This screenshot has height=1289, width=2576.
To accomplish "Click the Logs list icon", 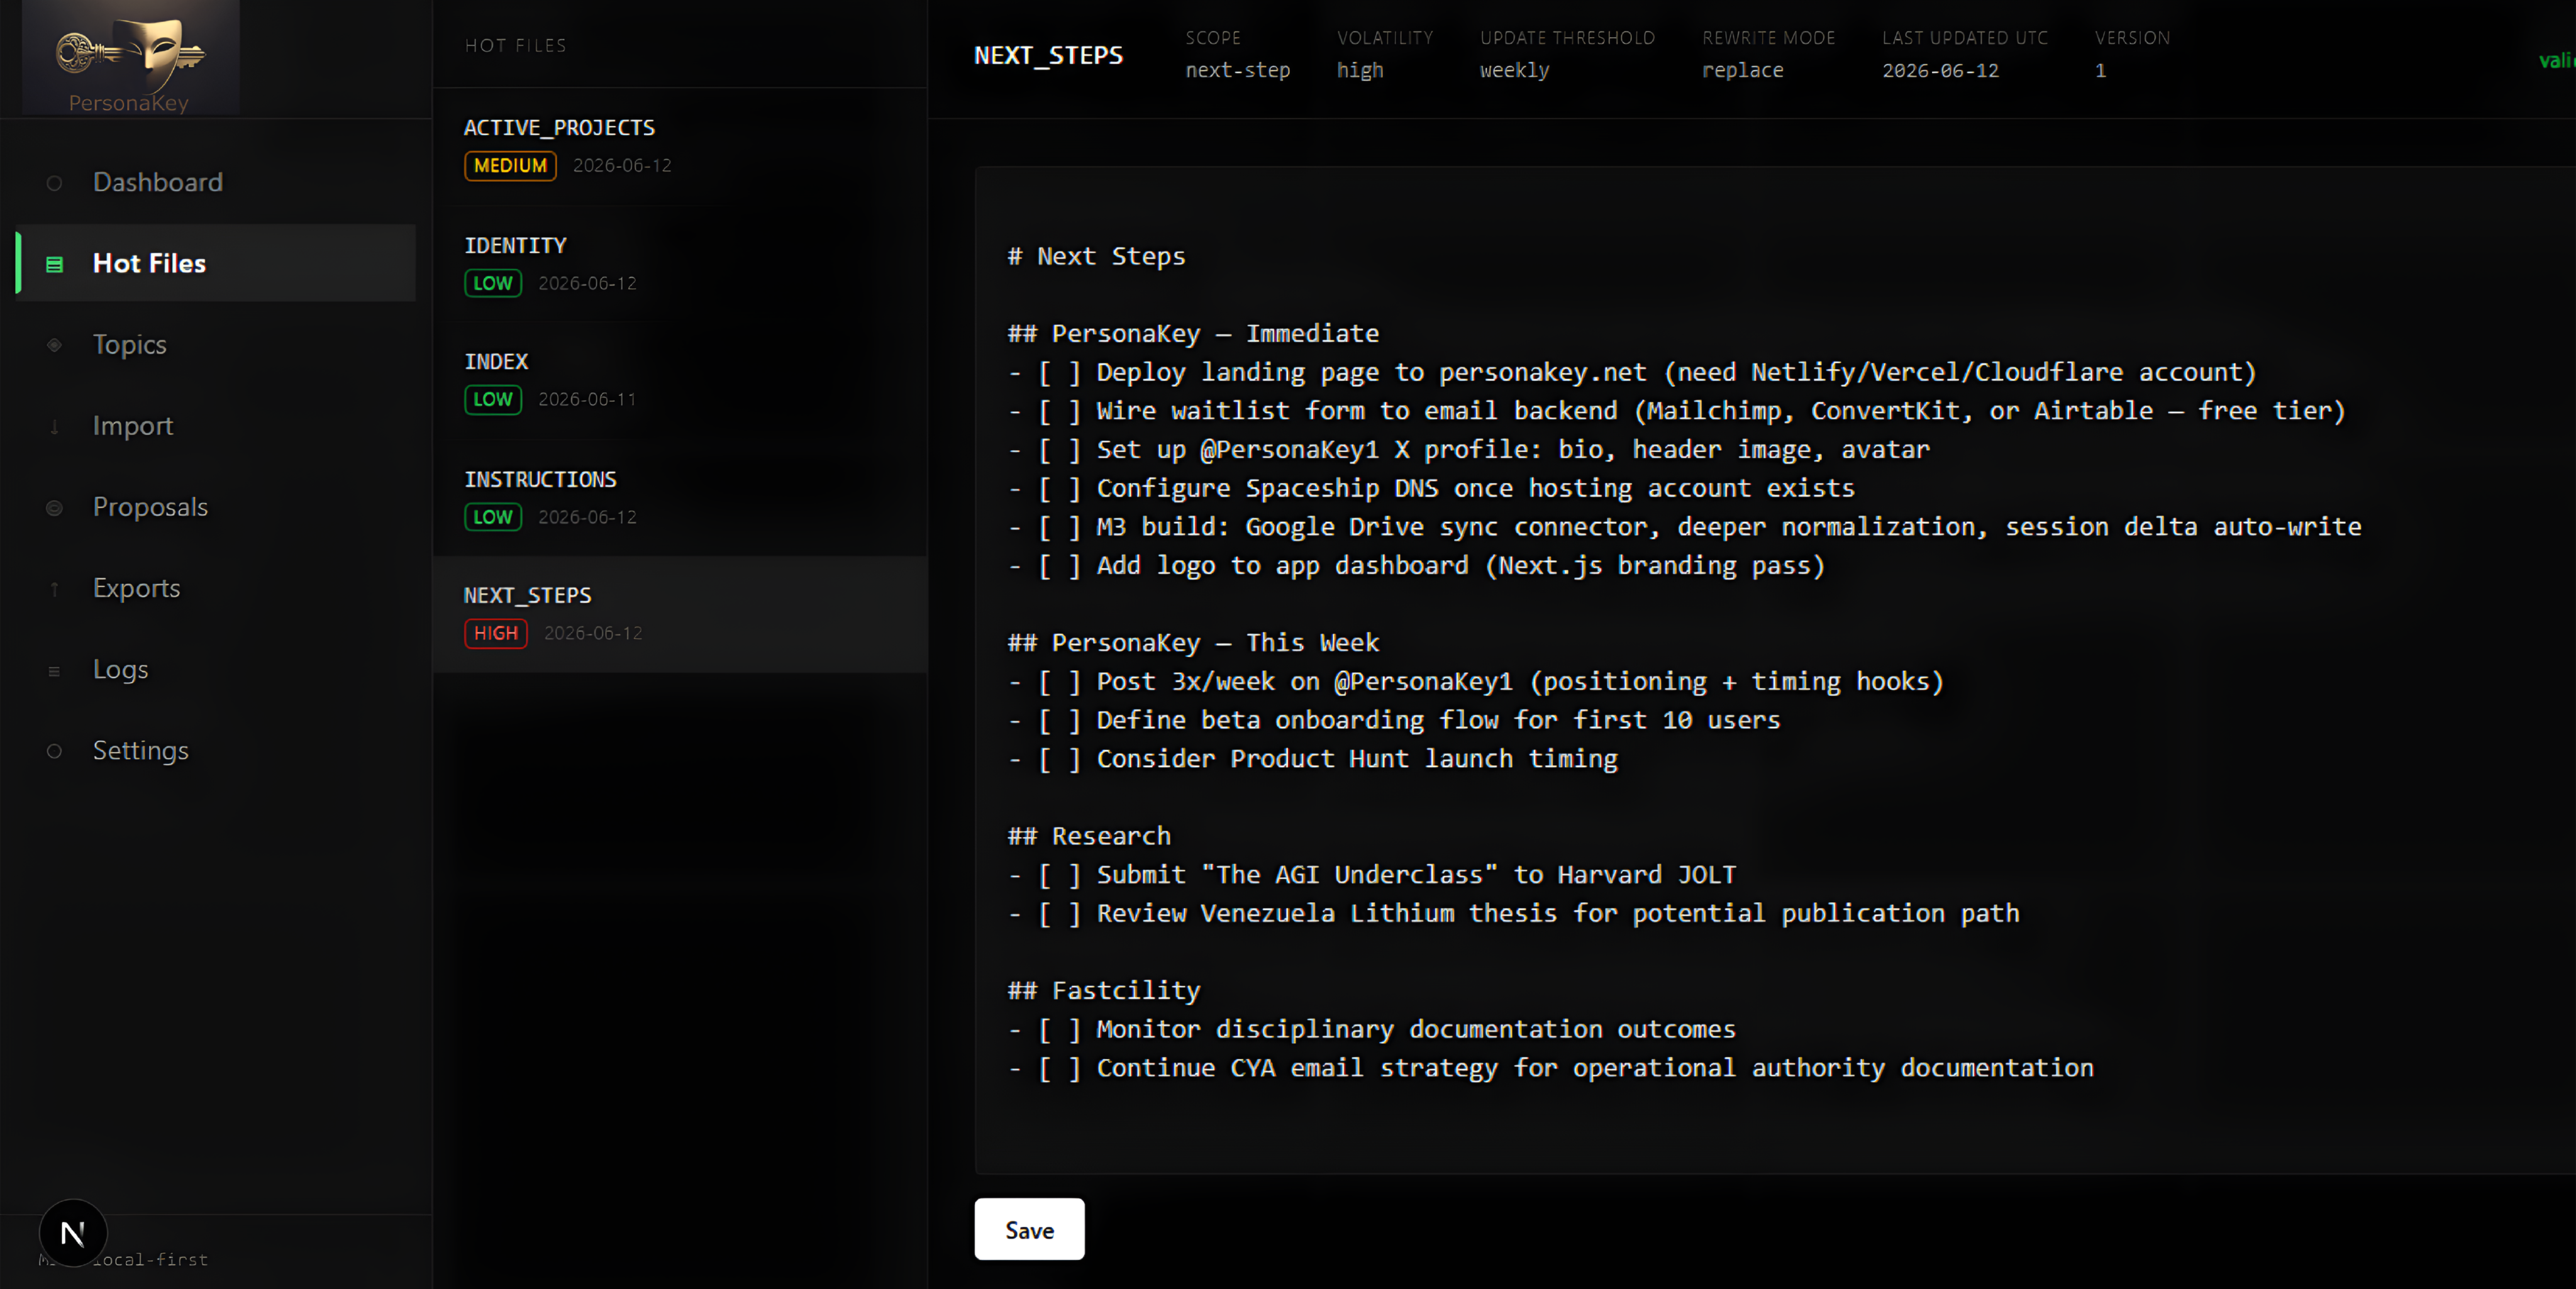I will pyautogui.click(x=54, y=671).
